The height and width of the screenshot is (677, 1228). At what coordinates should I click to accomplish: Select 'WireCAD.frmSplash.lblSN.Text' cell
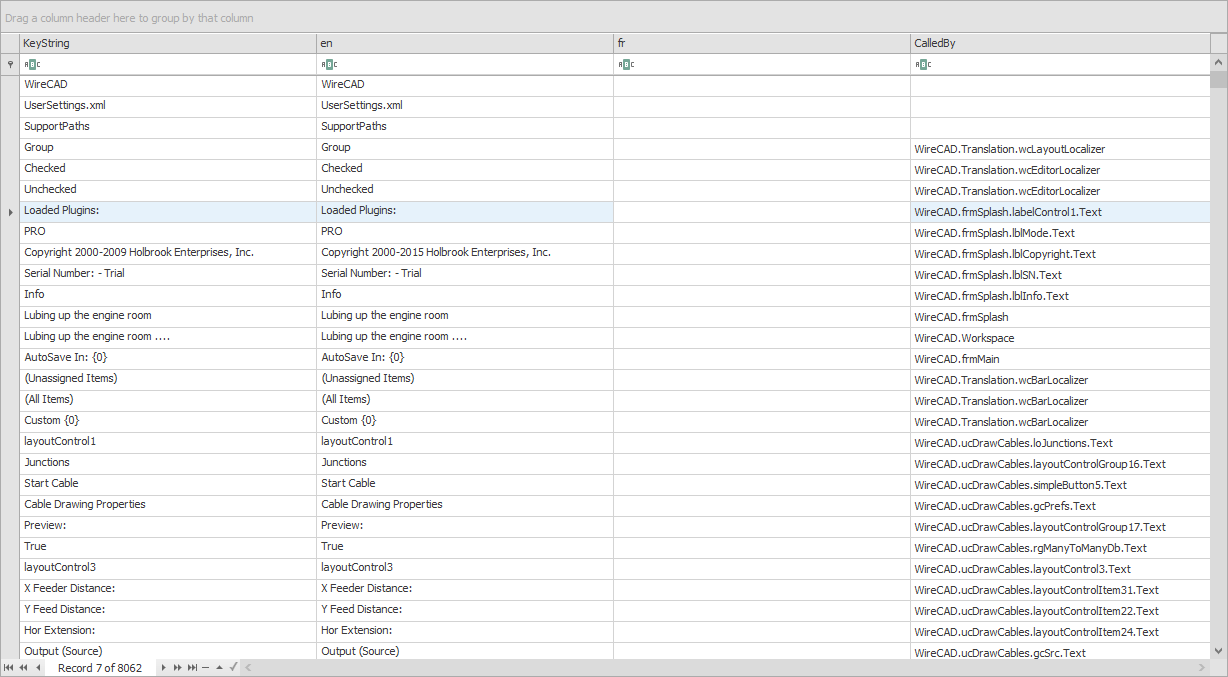click(1060, 274)
